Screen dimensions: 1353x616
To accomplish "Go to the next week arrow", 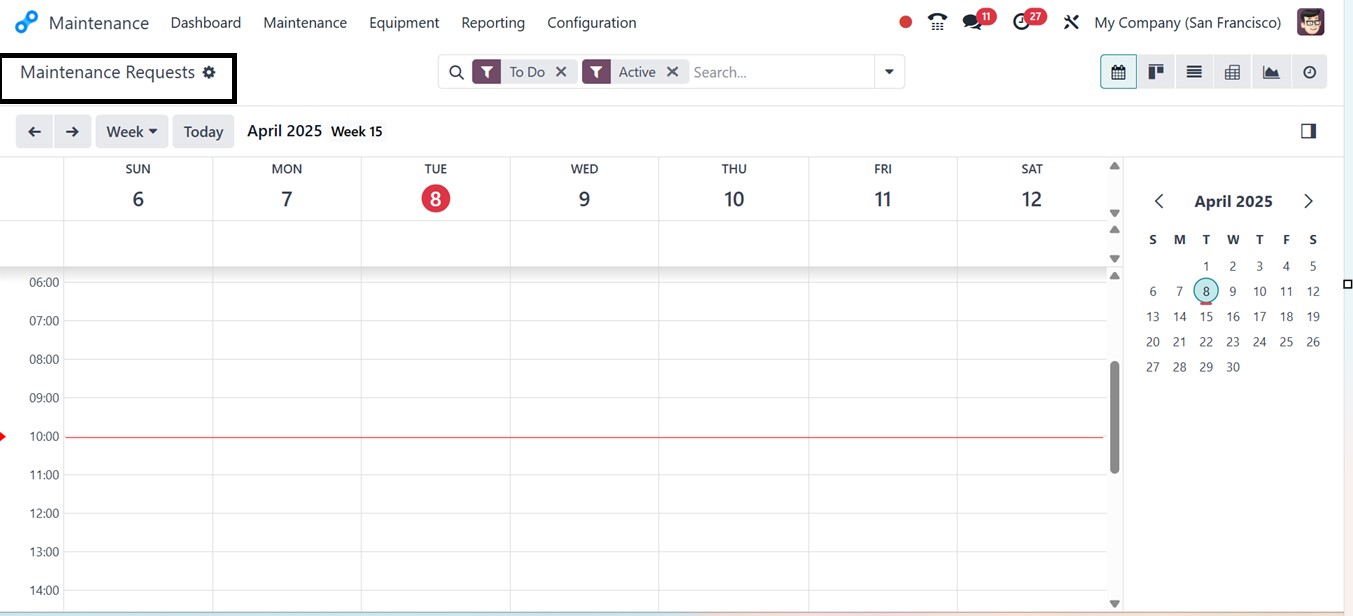I will pos(72,131).
